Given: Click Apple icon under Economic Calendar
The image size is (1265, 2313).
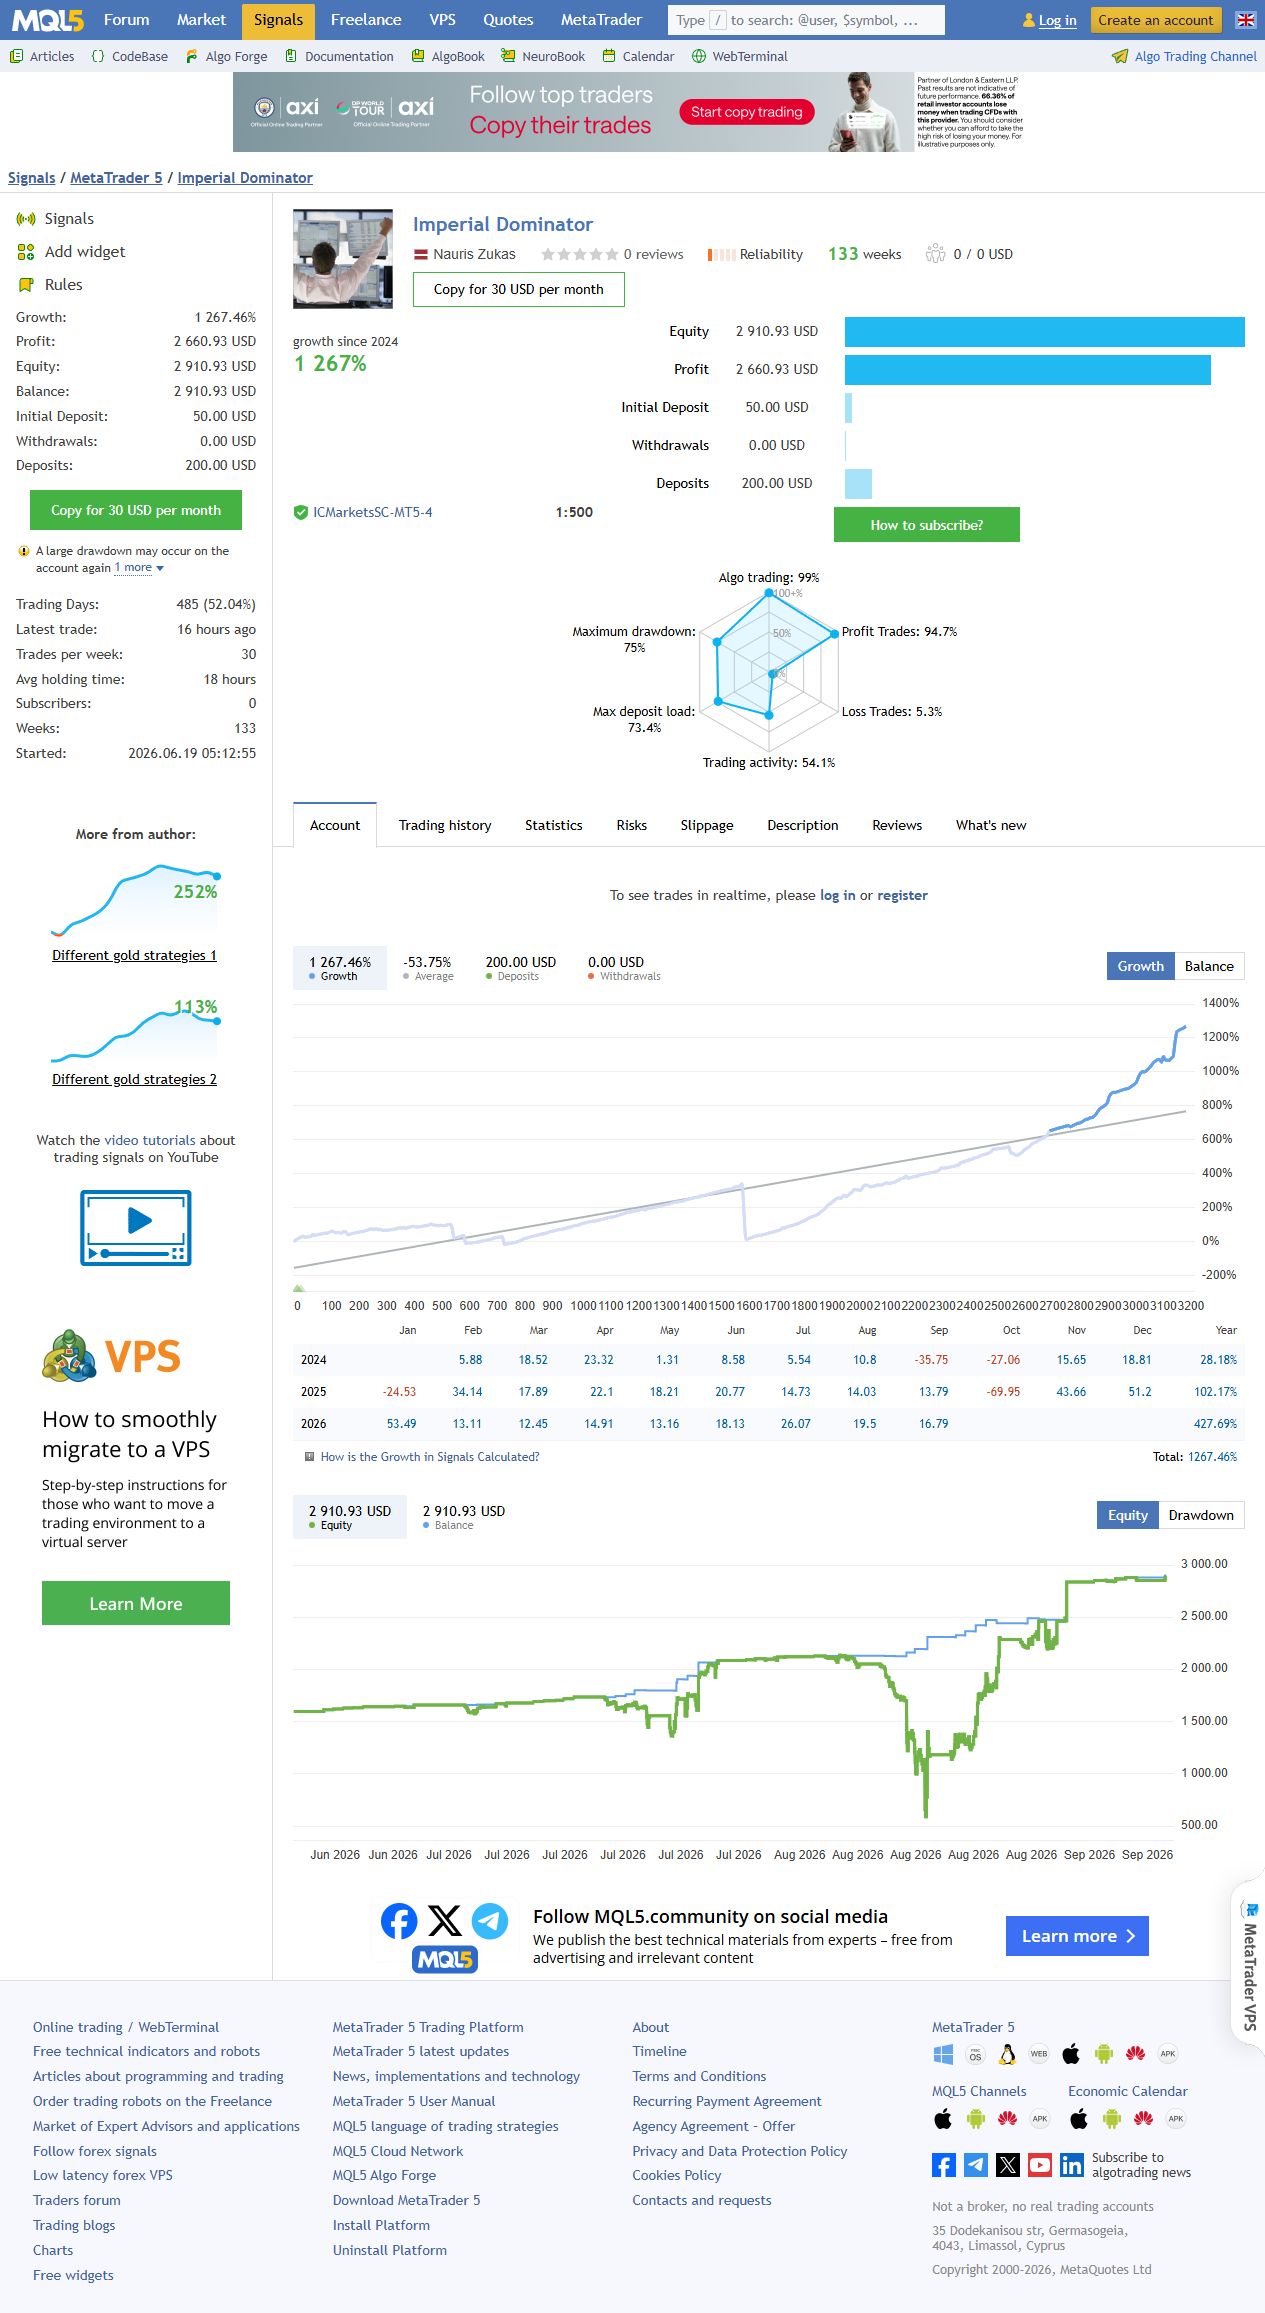Looking at the screenshot, I should coord(1079,2118).
